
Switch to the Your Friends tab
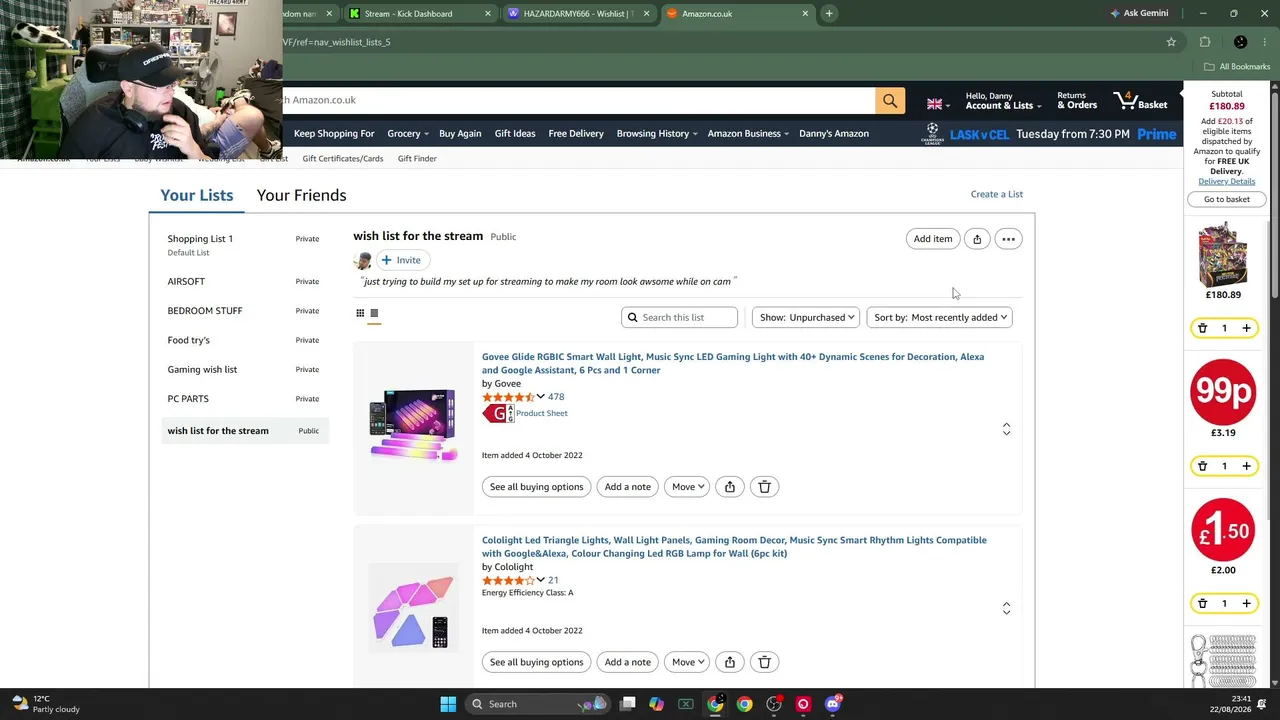click(301, 195)
